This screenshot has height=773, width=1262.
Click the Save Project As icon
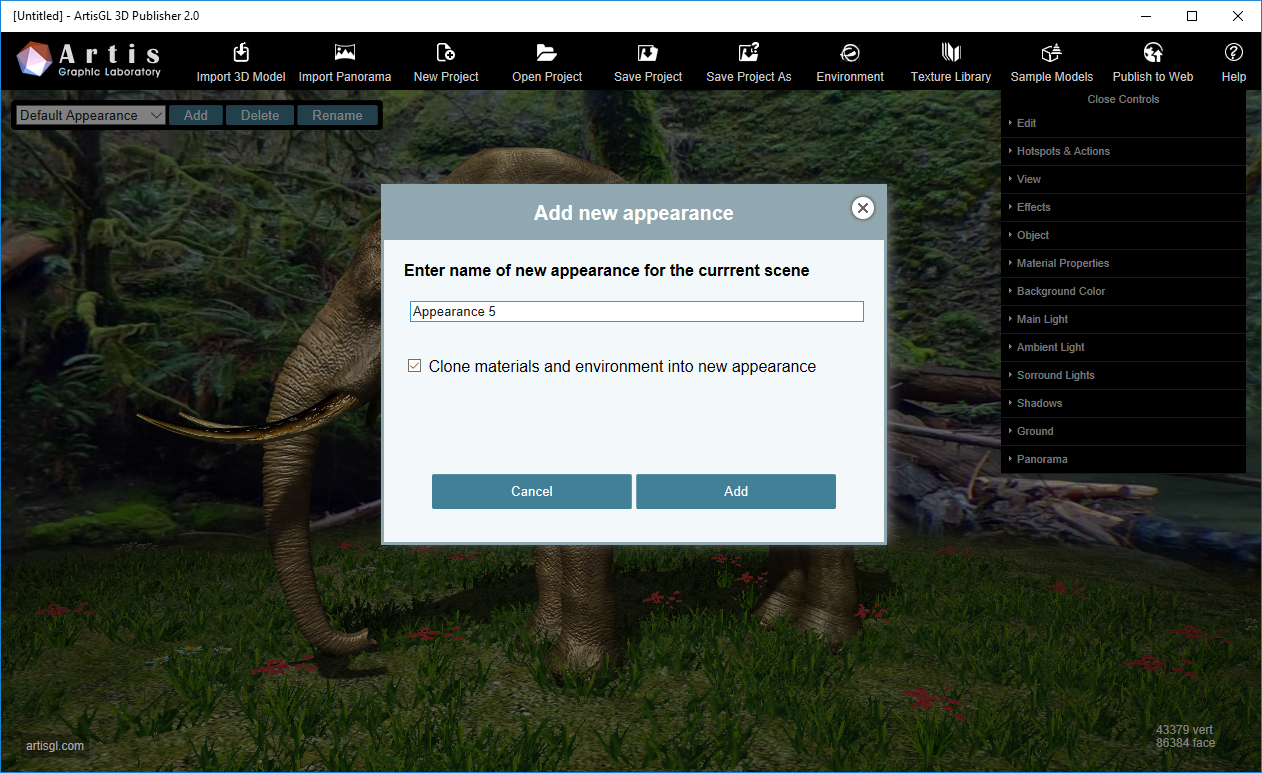tap(749, 52)
